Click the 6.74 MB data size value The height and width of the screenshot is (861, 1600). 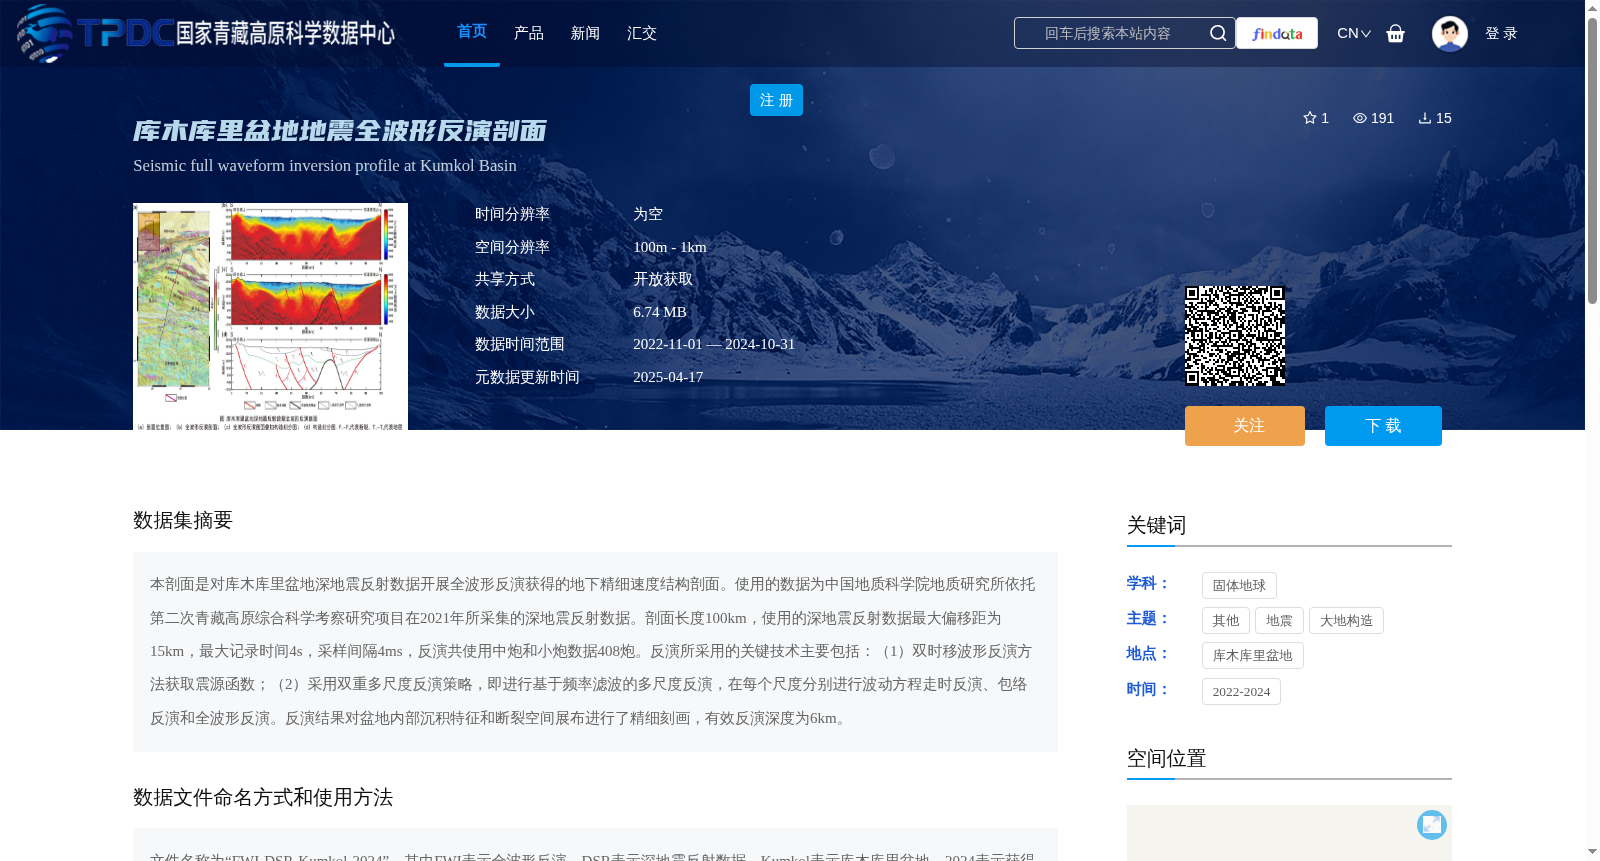click(x=660, y=312)
